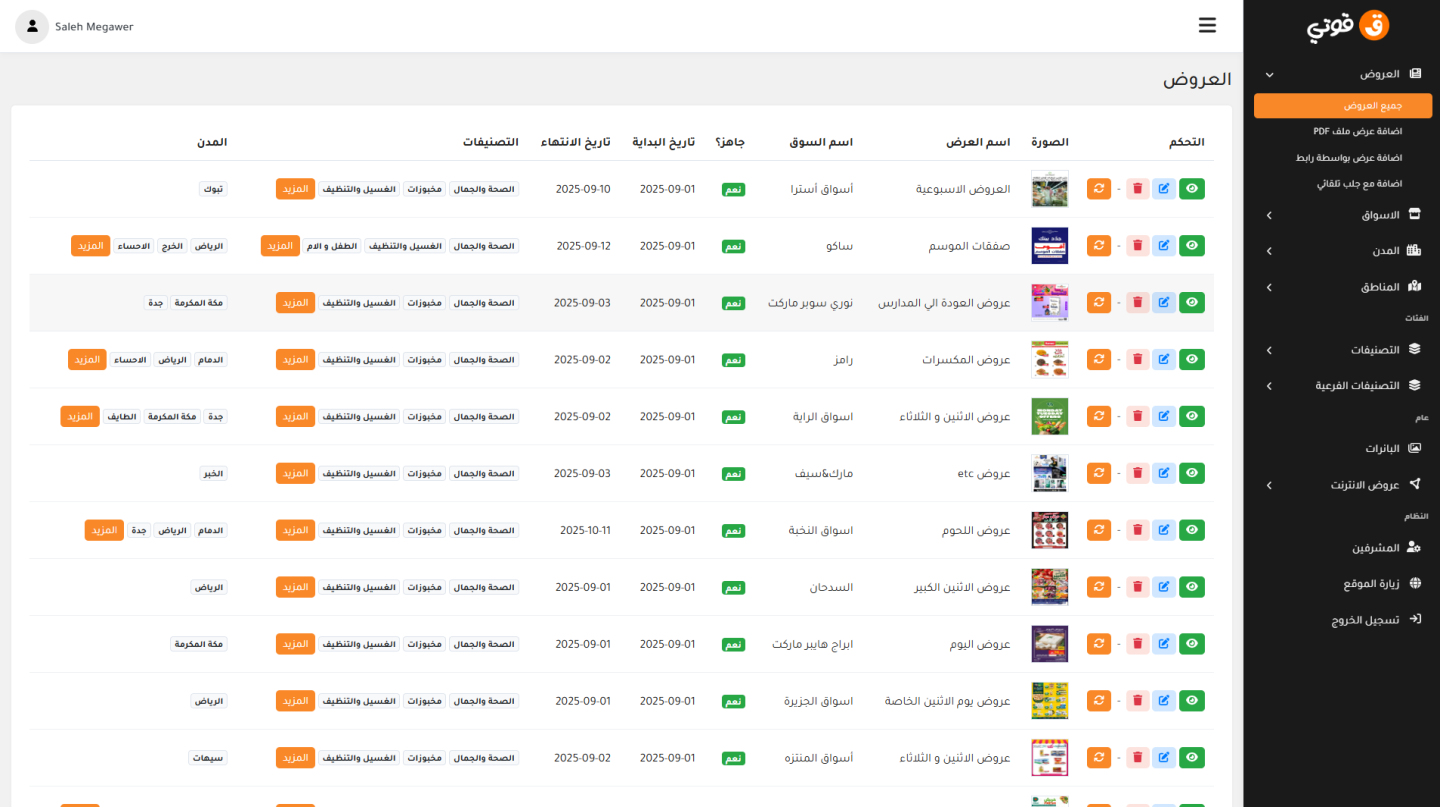Screen dimensions: 1440x807
Task: Click edit icon for عروض اليوم row
Action: 1164,644
